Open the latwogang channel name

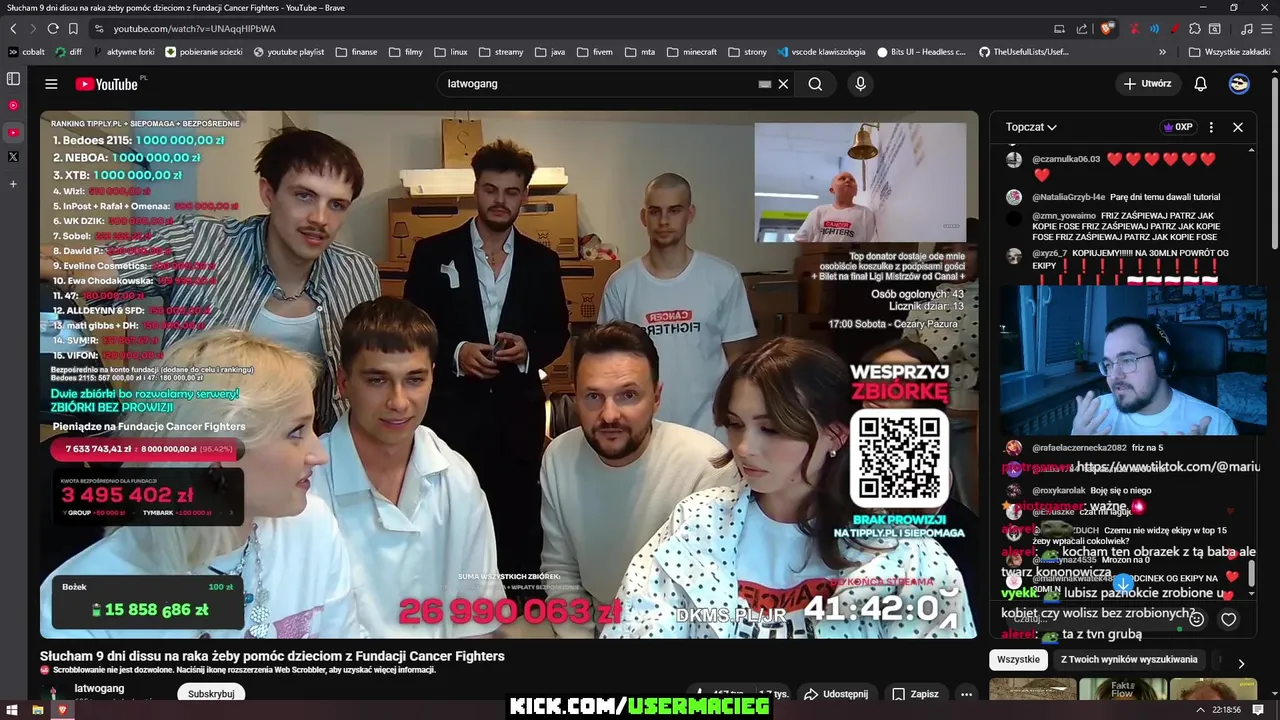100,688
